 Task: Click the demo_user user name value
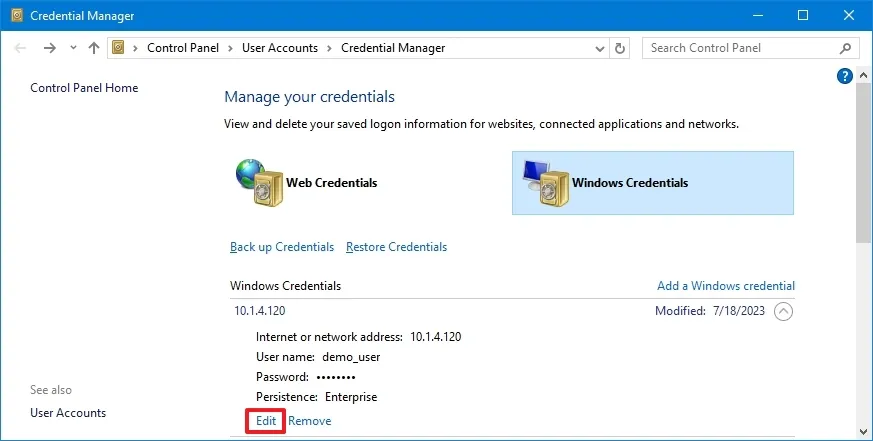click(x=351, y=357)
